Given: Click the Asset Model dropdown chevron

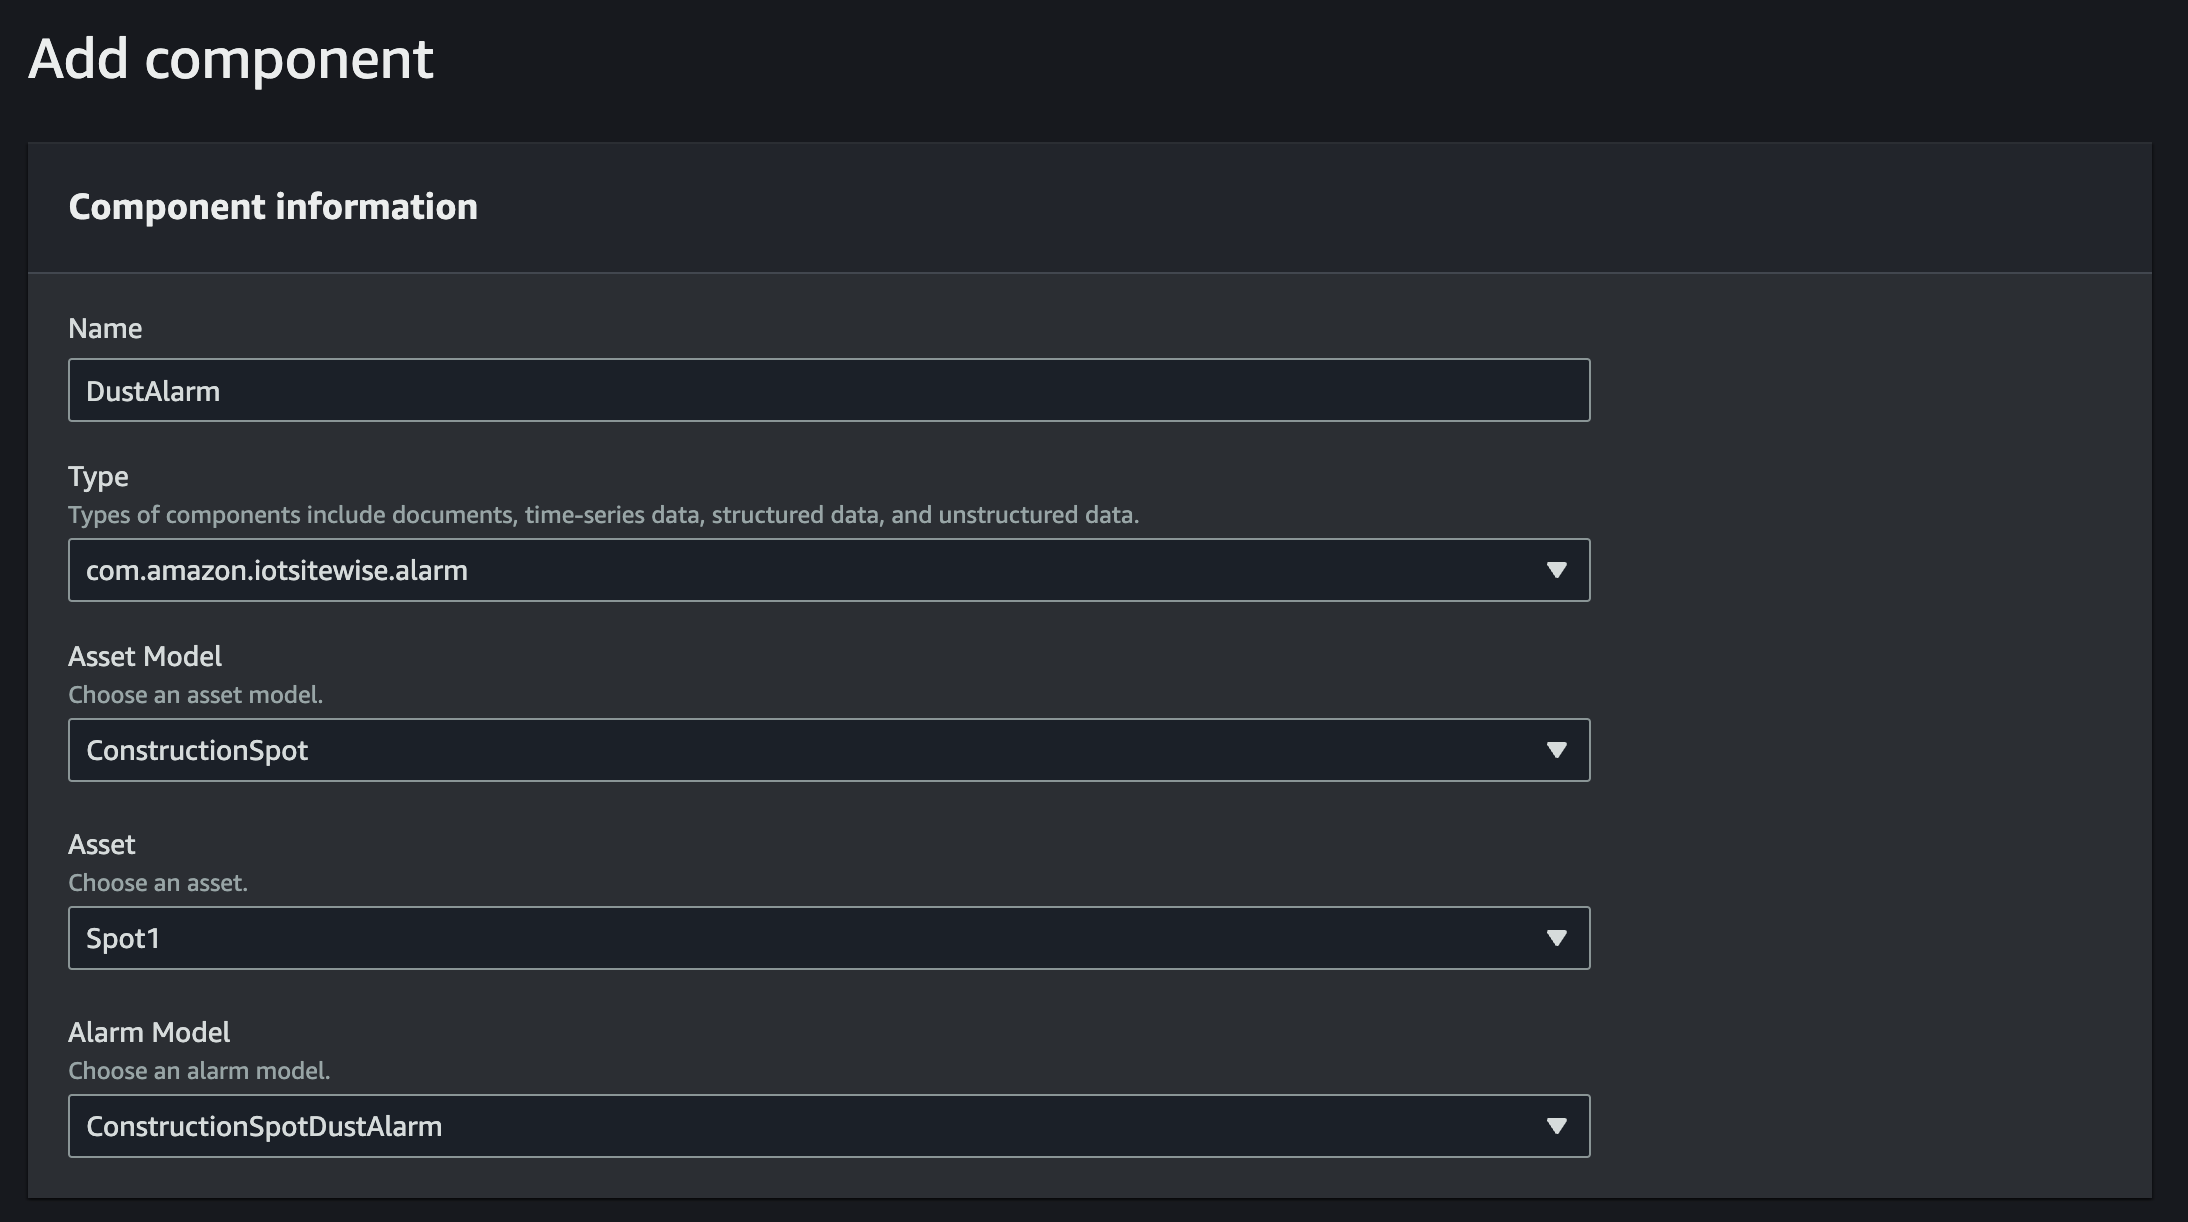Looking at the screenshot, I should [x=1557, y=749].
